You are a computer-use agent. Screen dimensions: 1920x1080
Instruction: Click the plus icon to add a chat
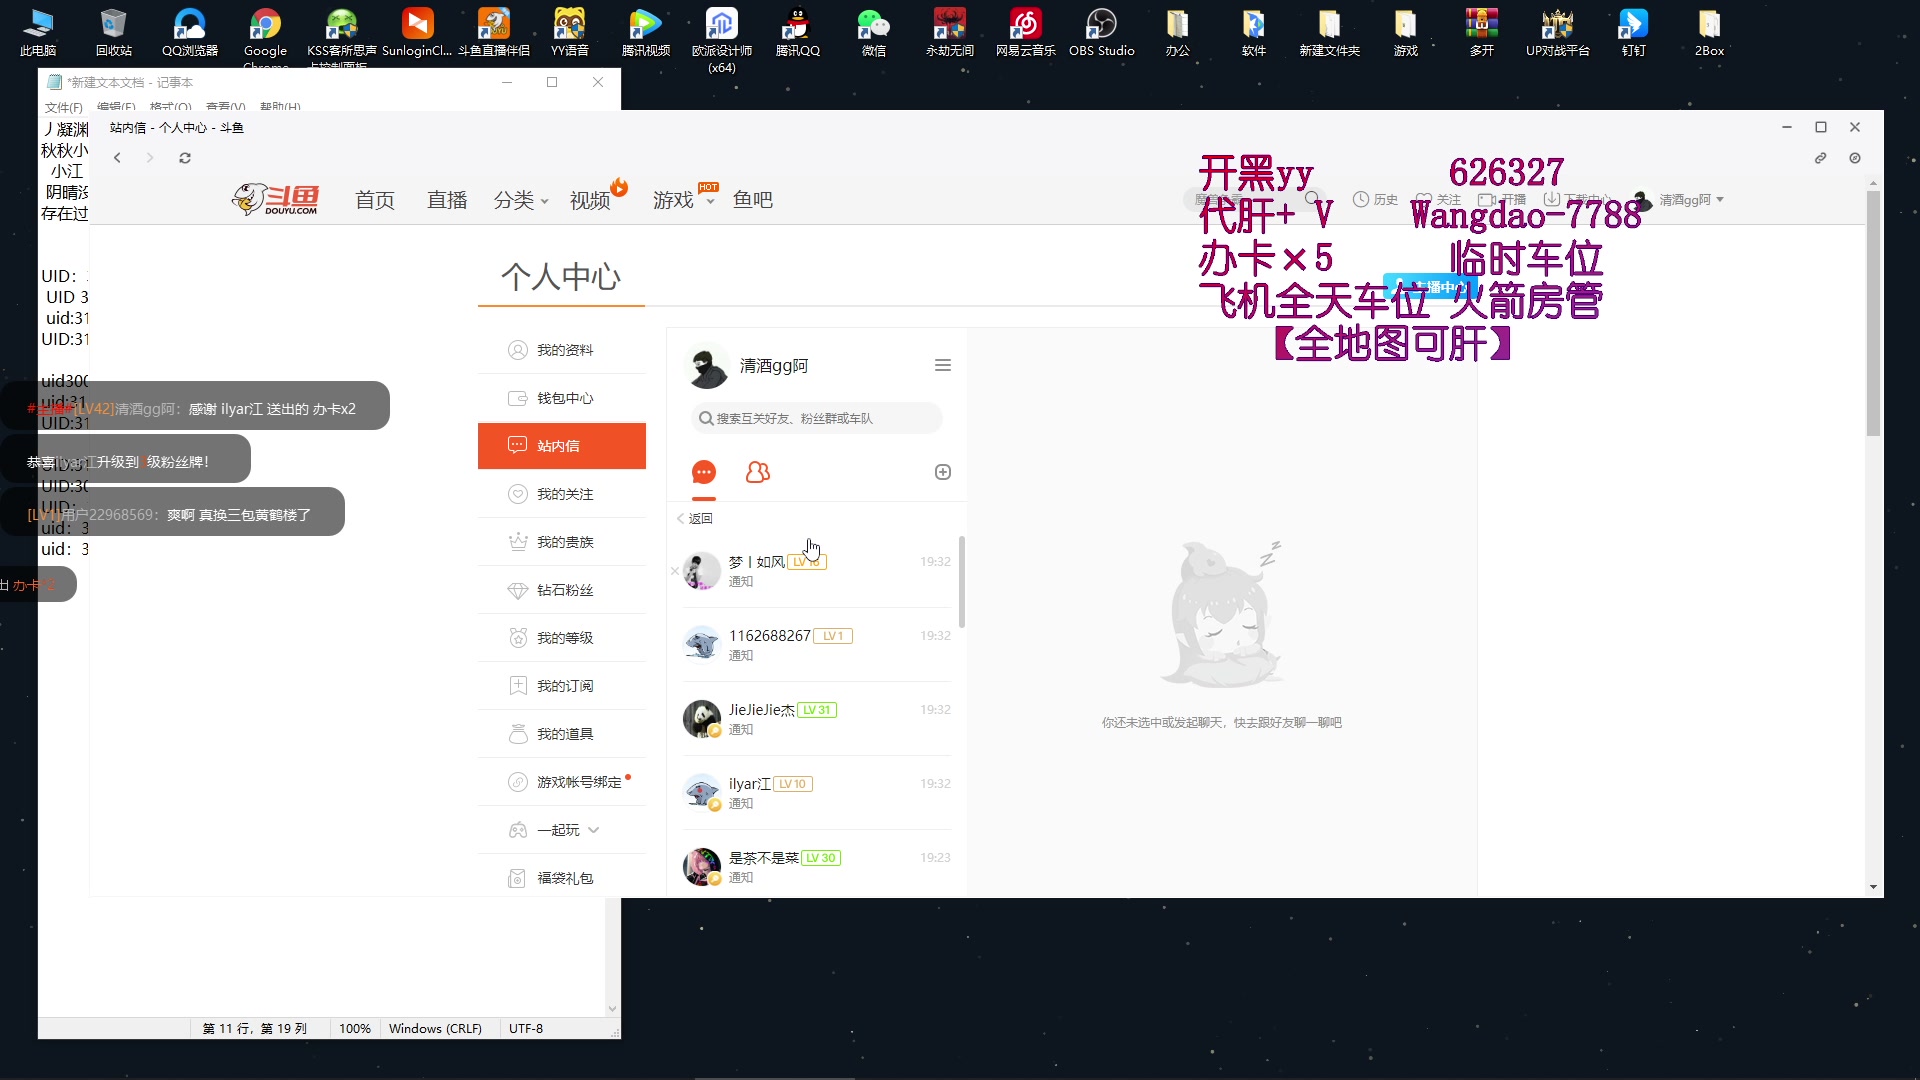click(943, 472)
